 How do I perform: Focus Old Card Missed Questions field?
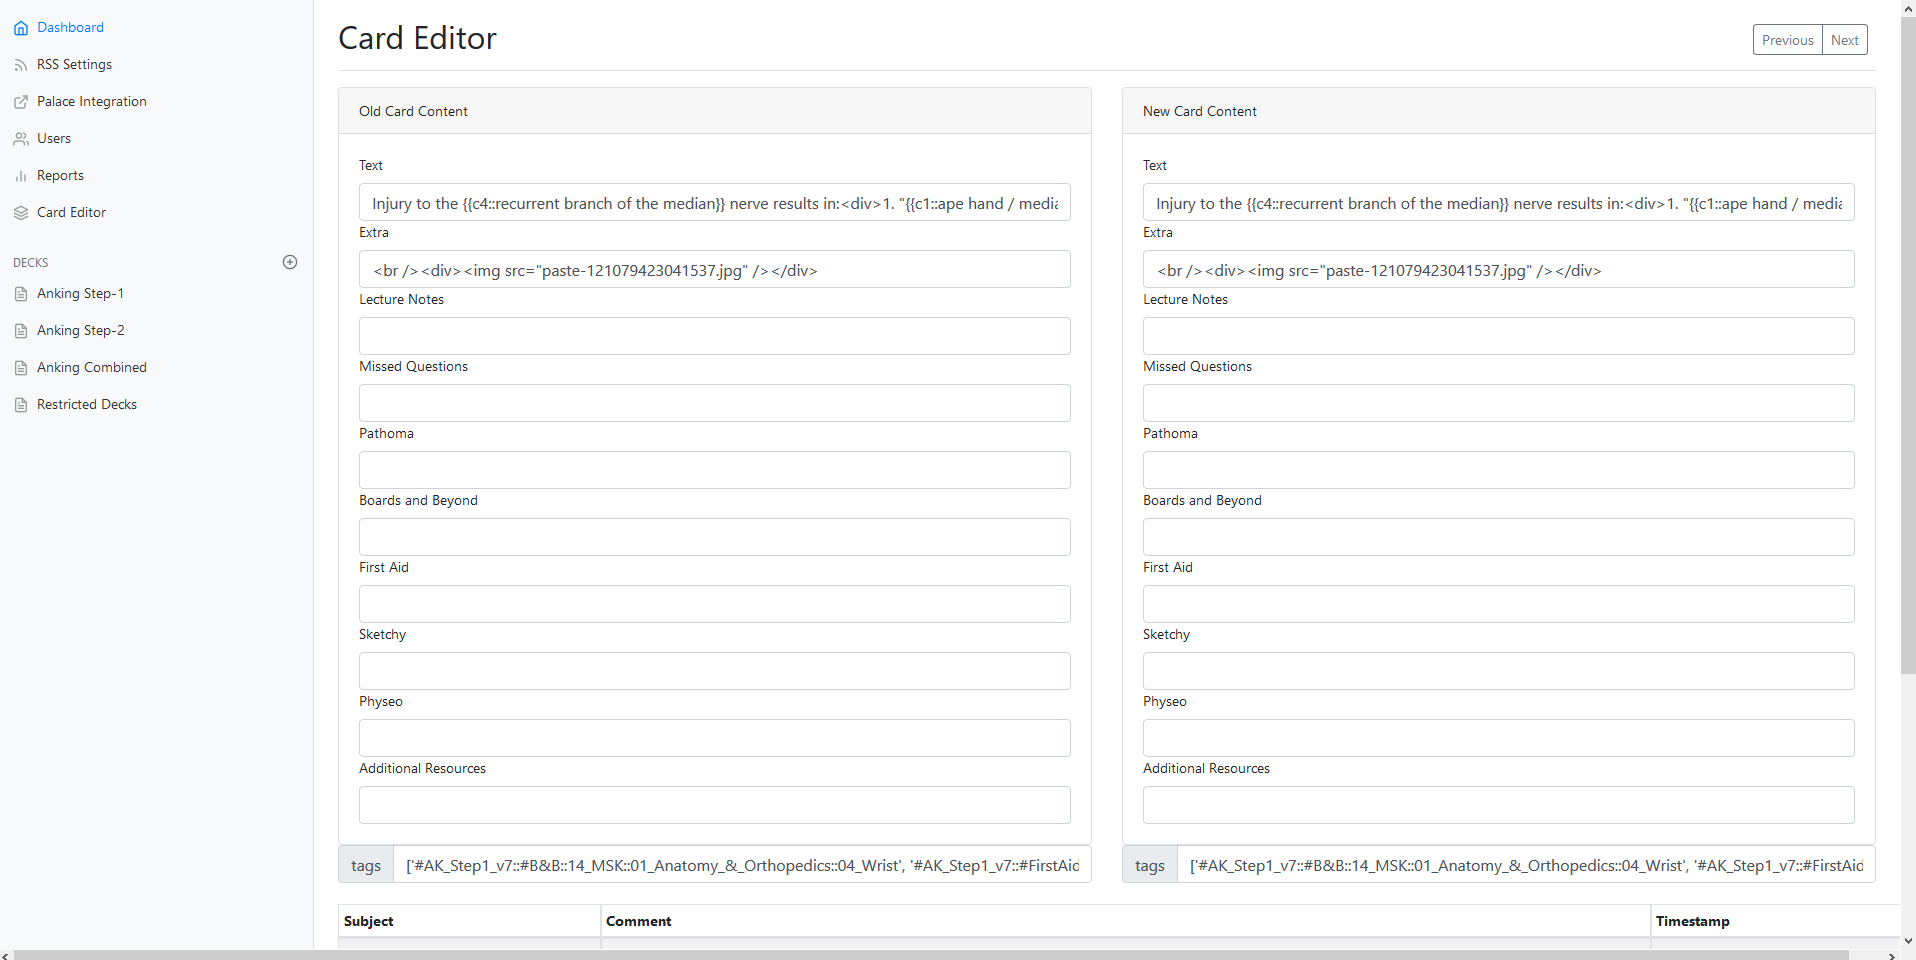[714, 404]
